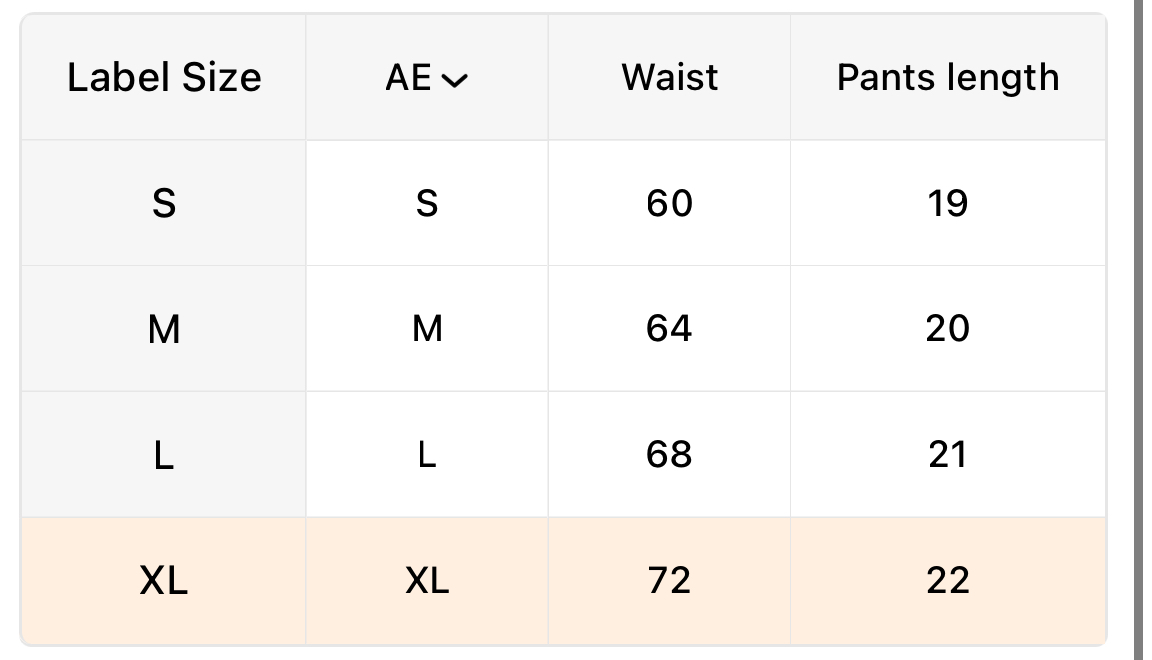Click waist value 72
This screenshot has width=1152, height=660.
coord(669,580)
